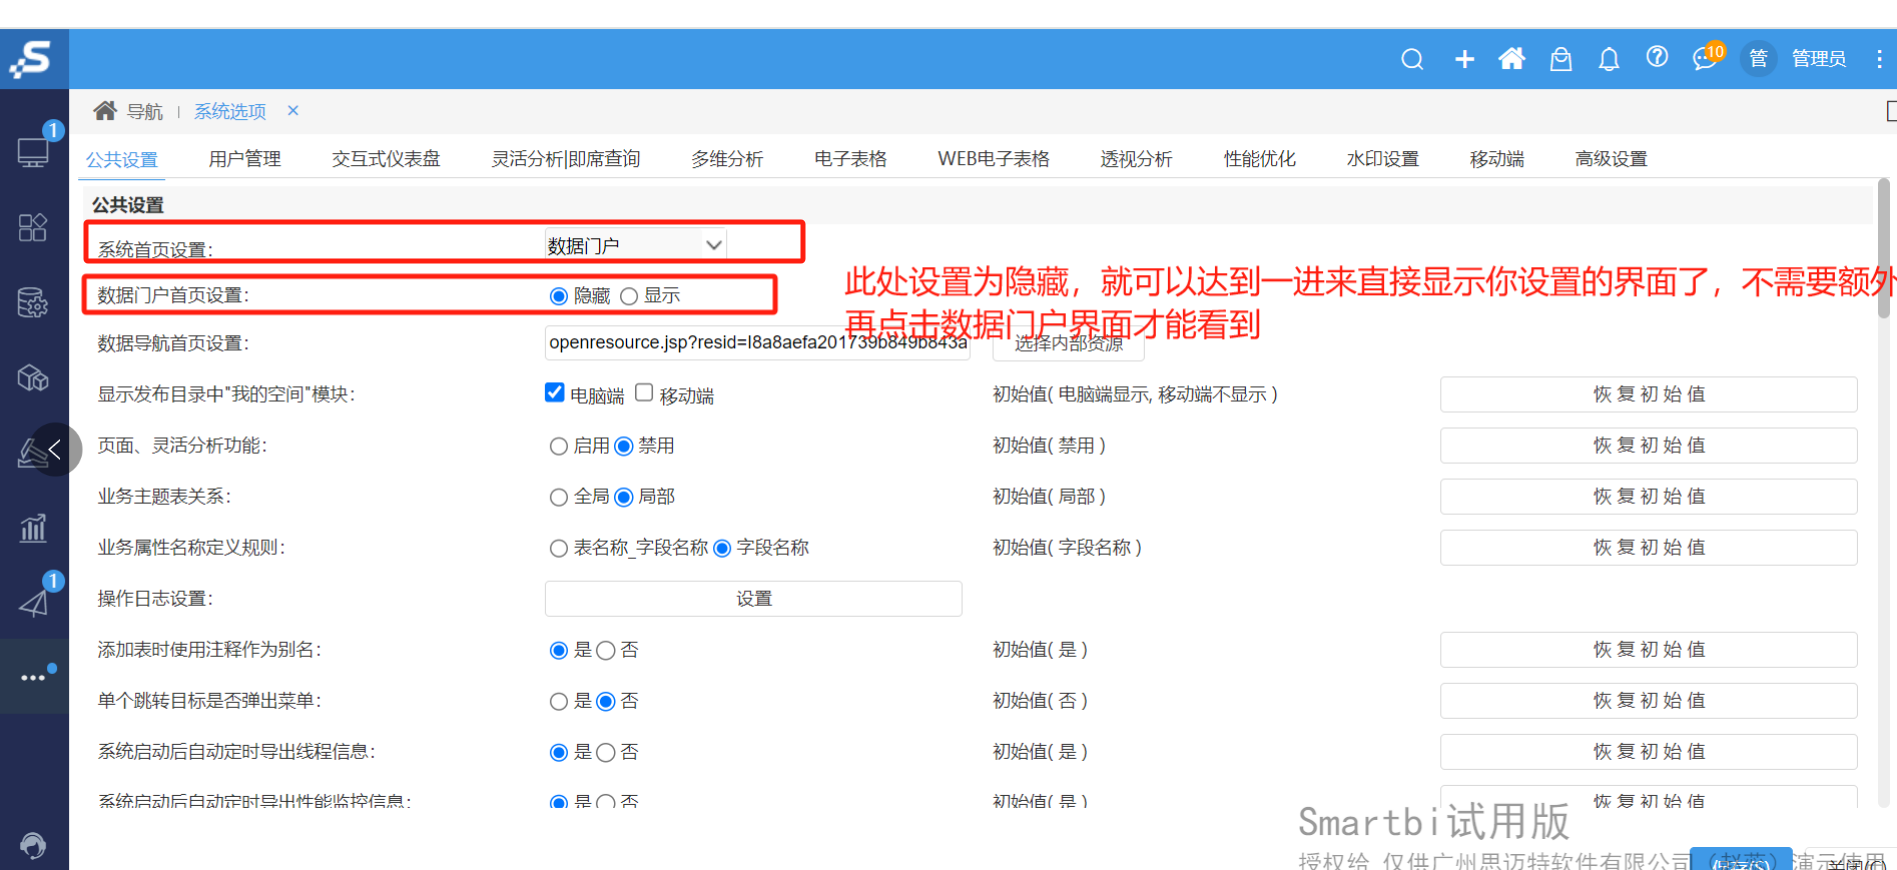
Task: Open the search icon in header
Action: (1412, 59)
